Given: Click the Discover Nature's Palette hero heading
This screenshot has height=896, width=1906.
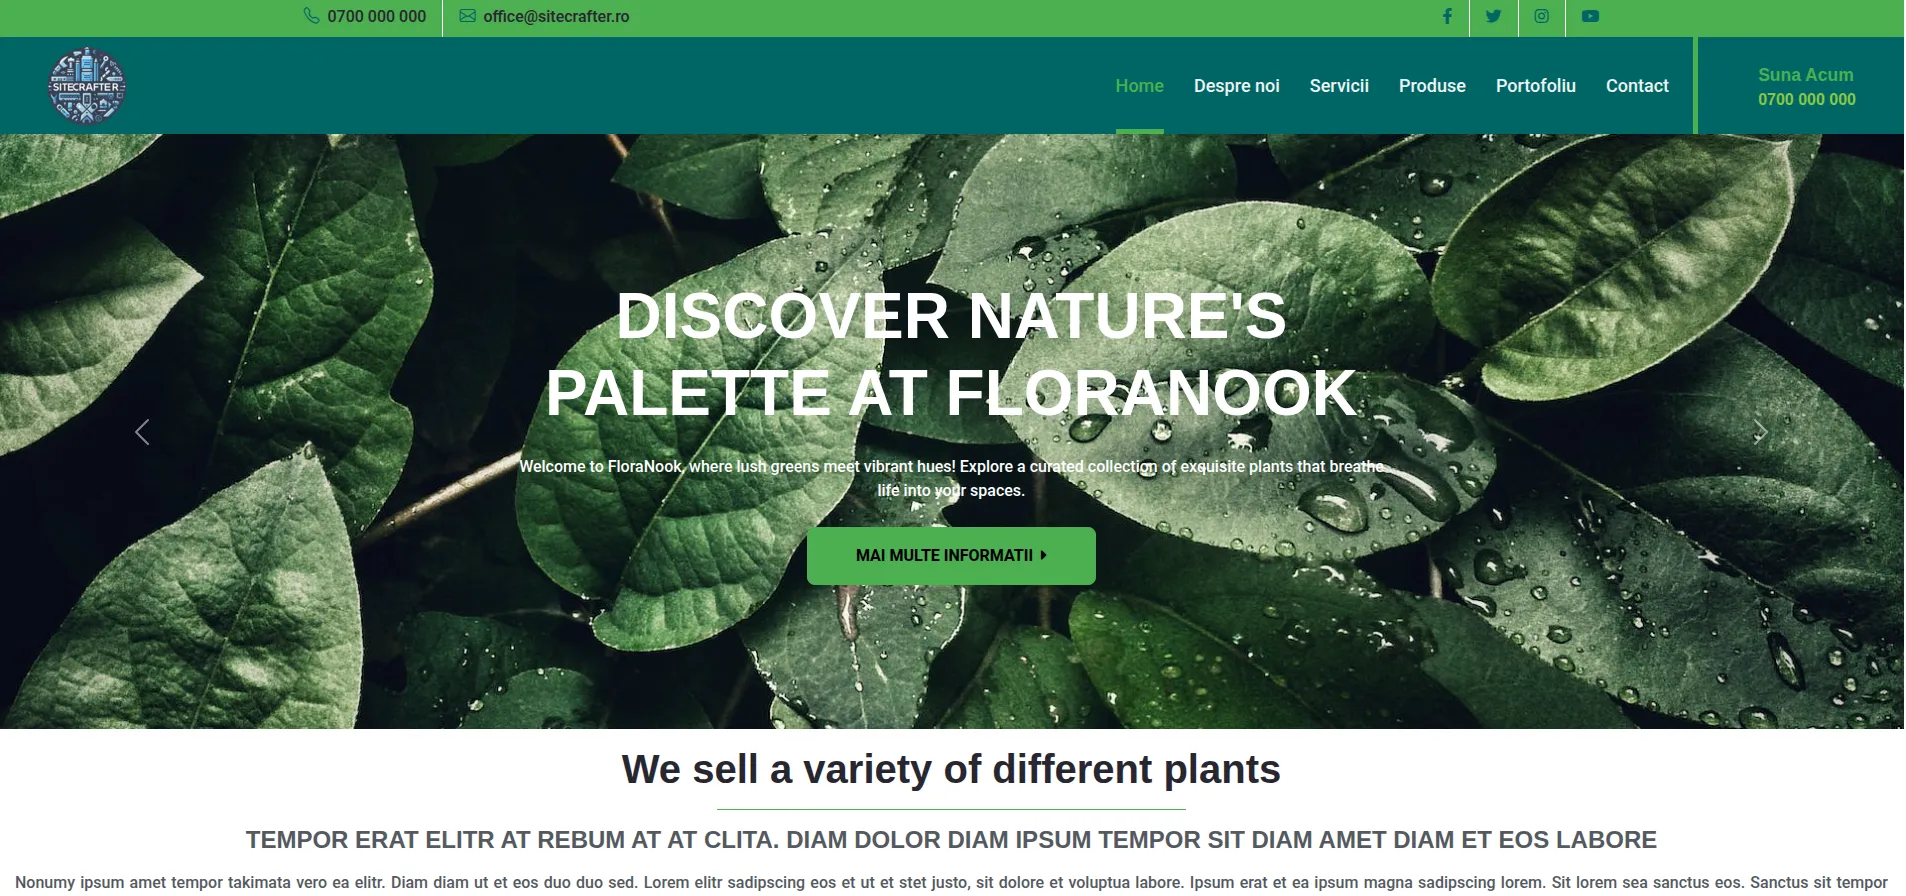Looking at the screenshot, I should [x=951, y=354].
